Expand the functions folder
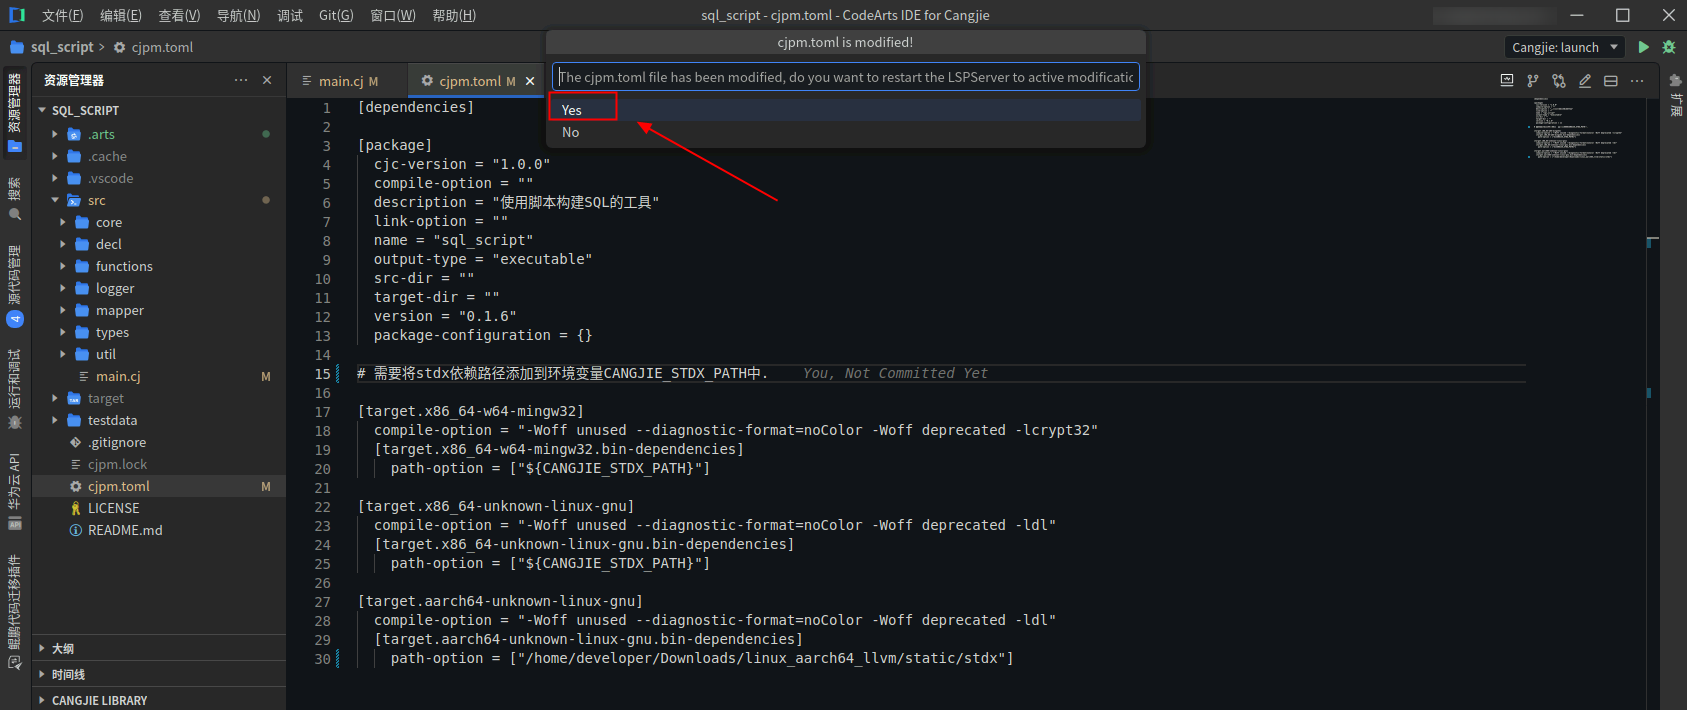Screen dimensions: 1687x710 (63, 266)
